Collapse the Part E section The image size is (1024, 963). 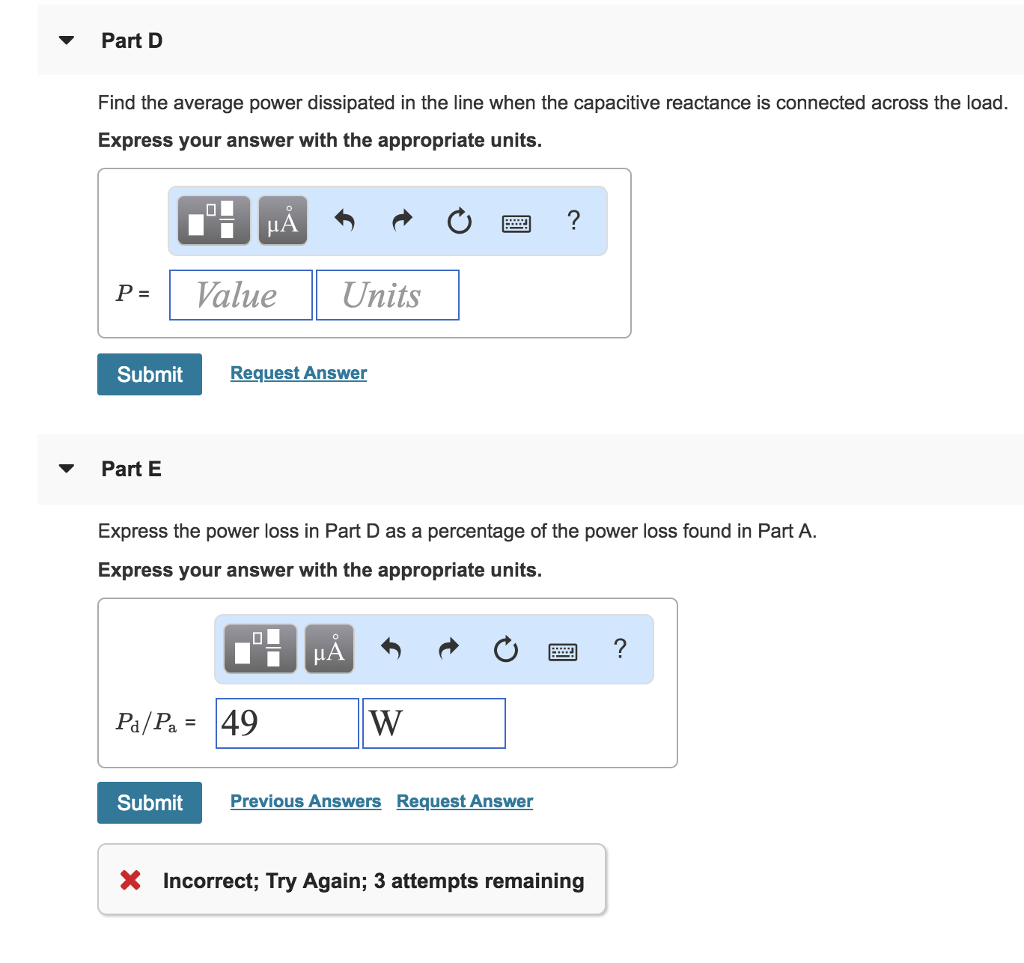click(x=64, y=468)
